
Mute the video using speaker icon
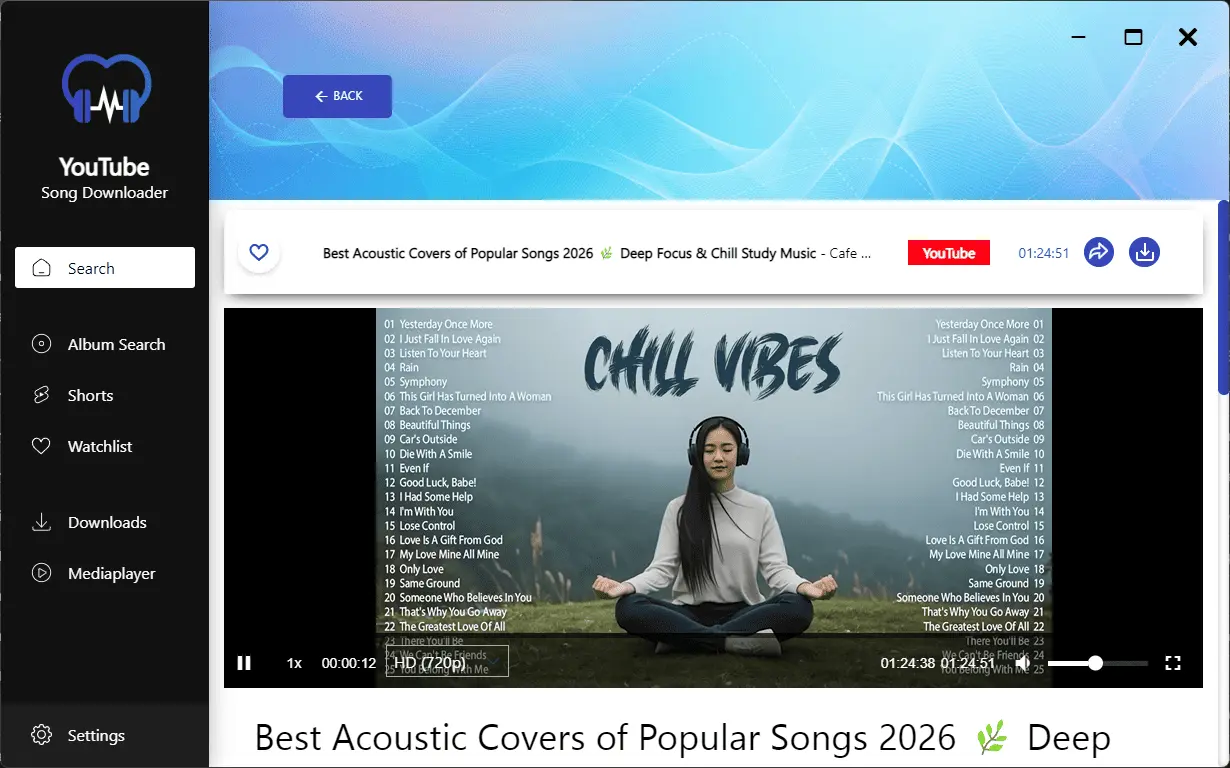(x=1023, y=663)
